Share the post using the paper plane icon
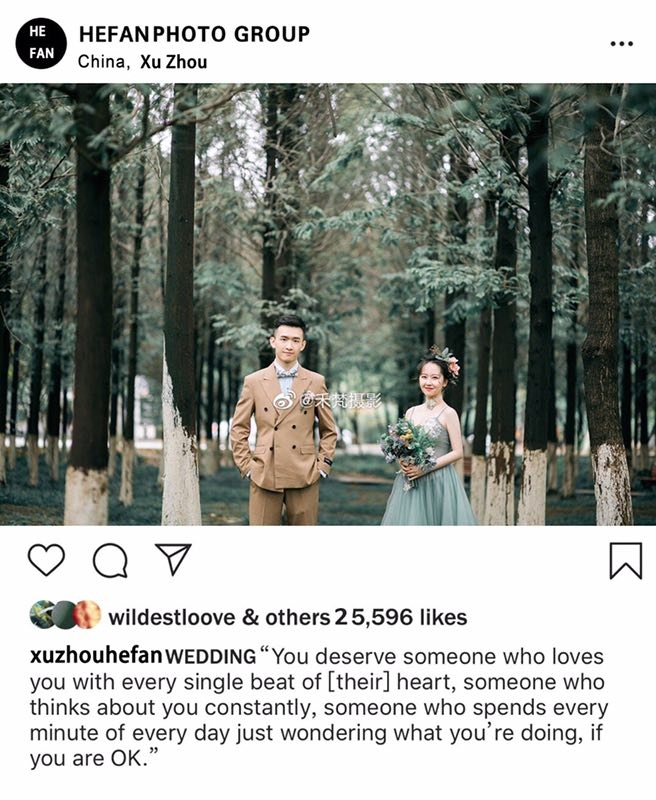Screen dimensions: 656x800 173,559
